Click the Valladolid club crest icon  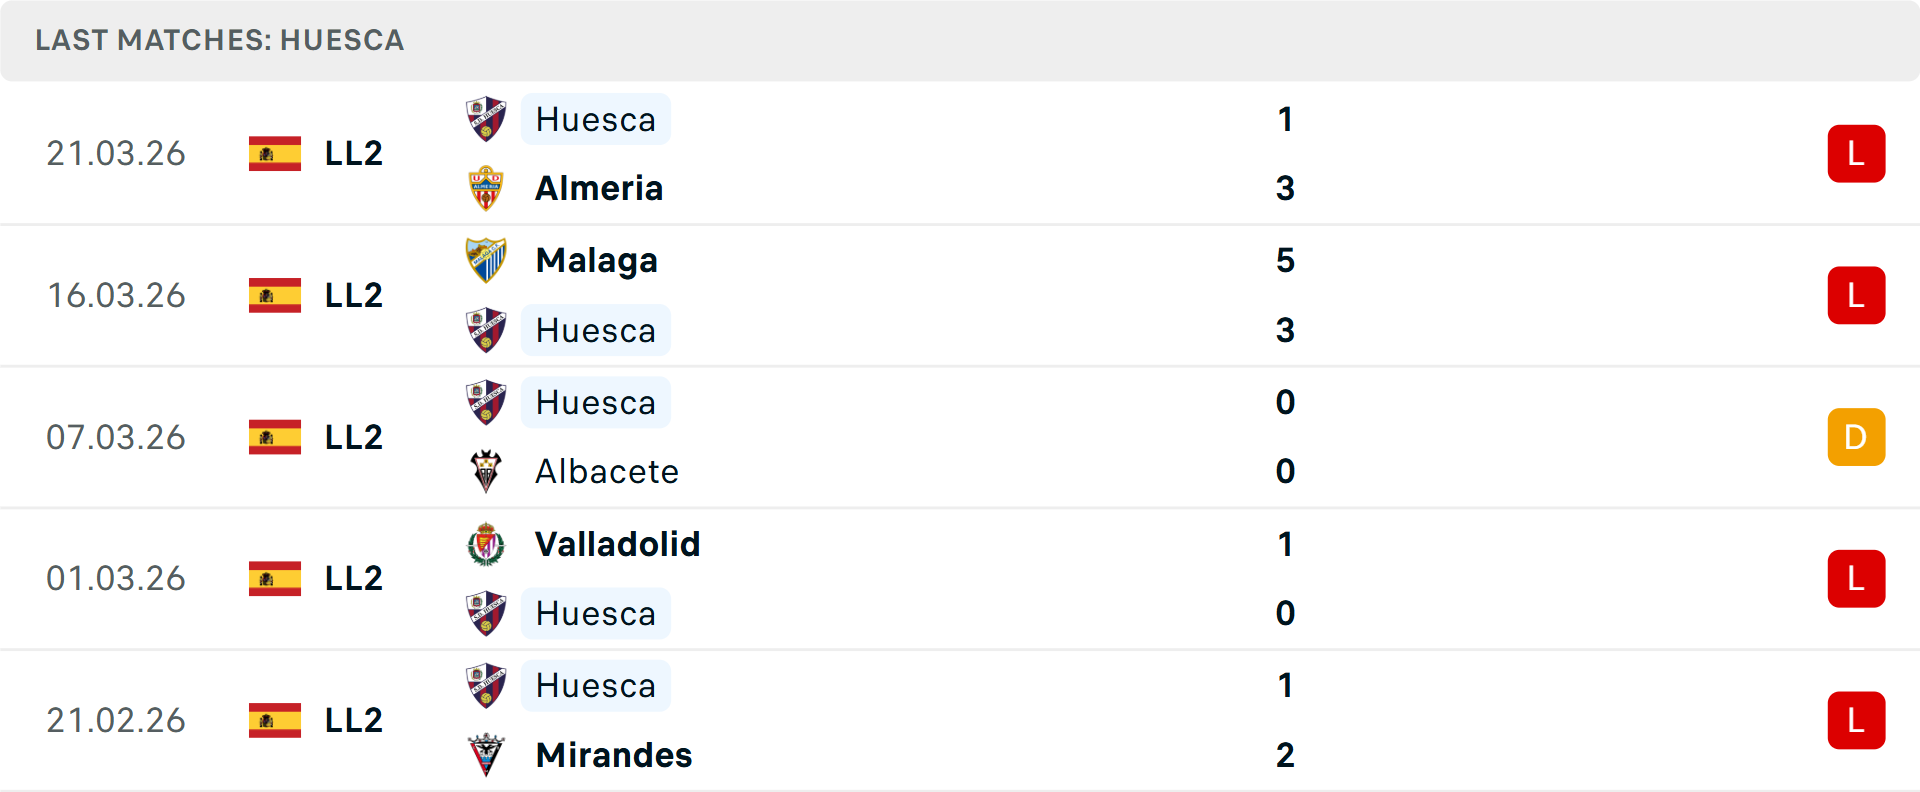pyautogui.click(x=486, y=544)
